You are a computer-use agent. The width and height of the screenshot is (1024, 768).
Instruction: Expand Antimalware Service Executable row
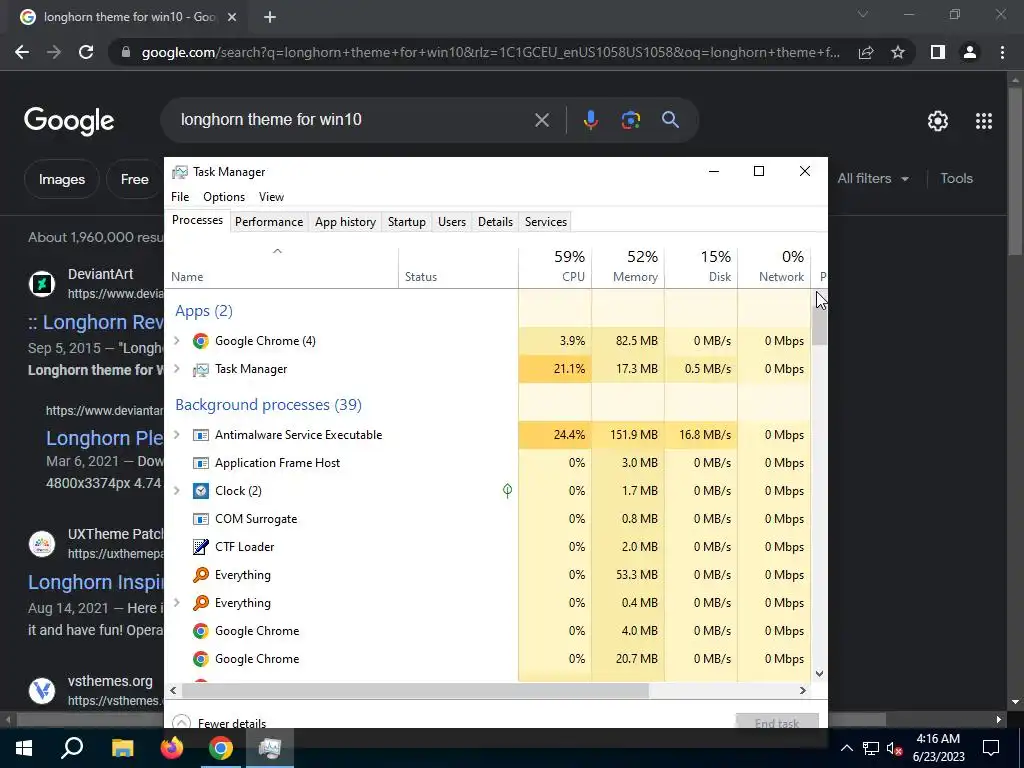176,435
